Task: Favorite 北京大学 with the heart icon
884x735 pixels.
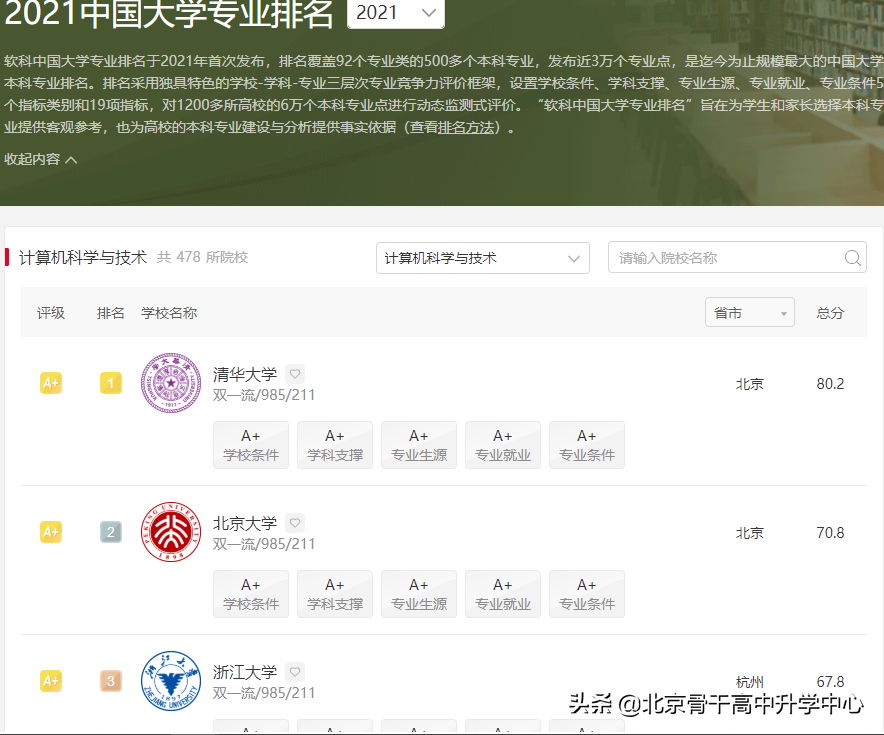Action: point(295,523)
